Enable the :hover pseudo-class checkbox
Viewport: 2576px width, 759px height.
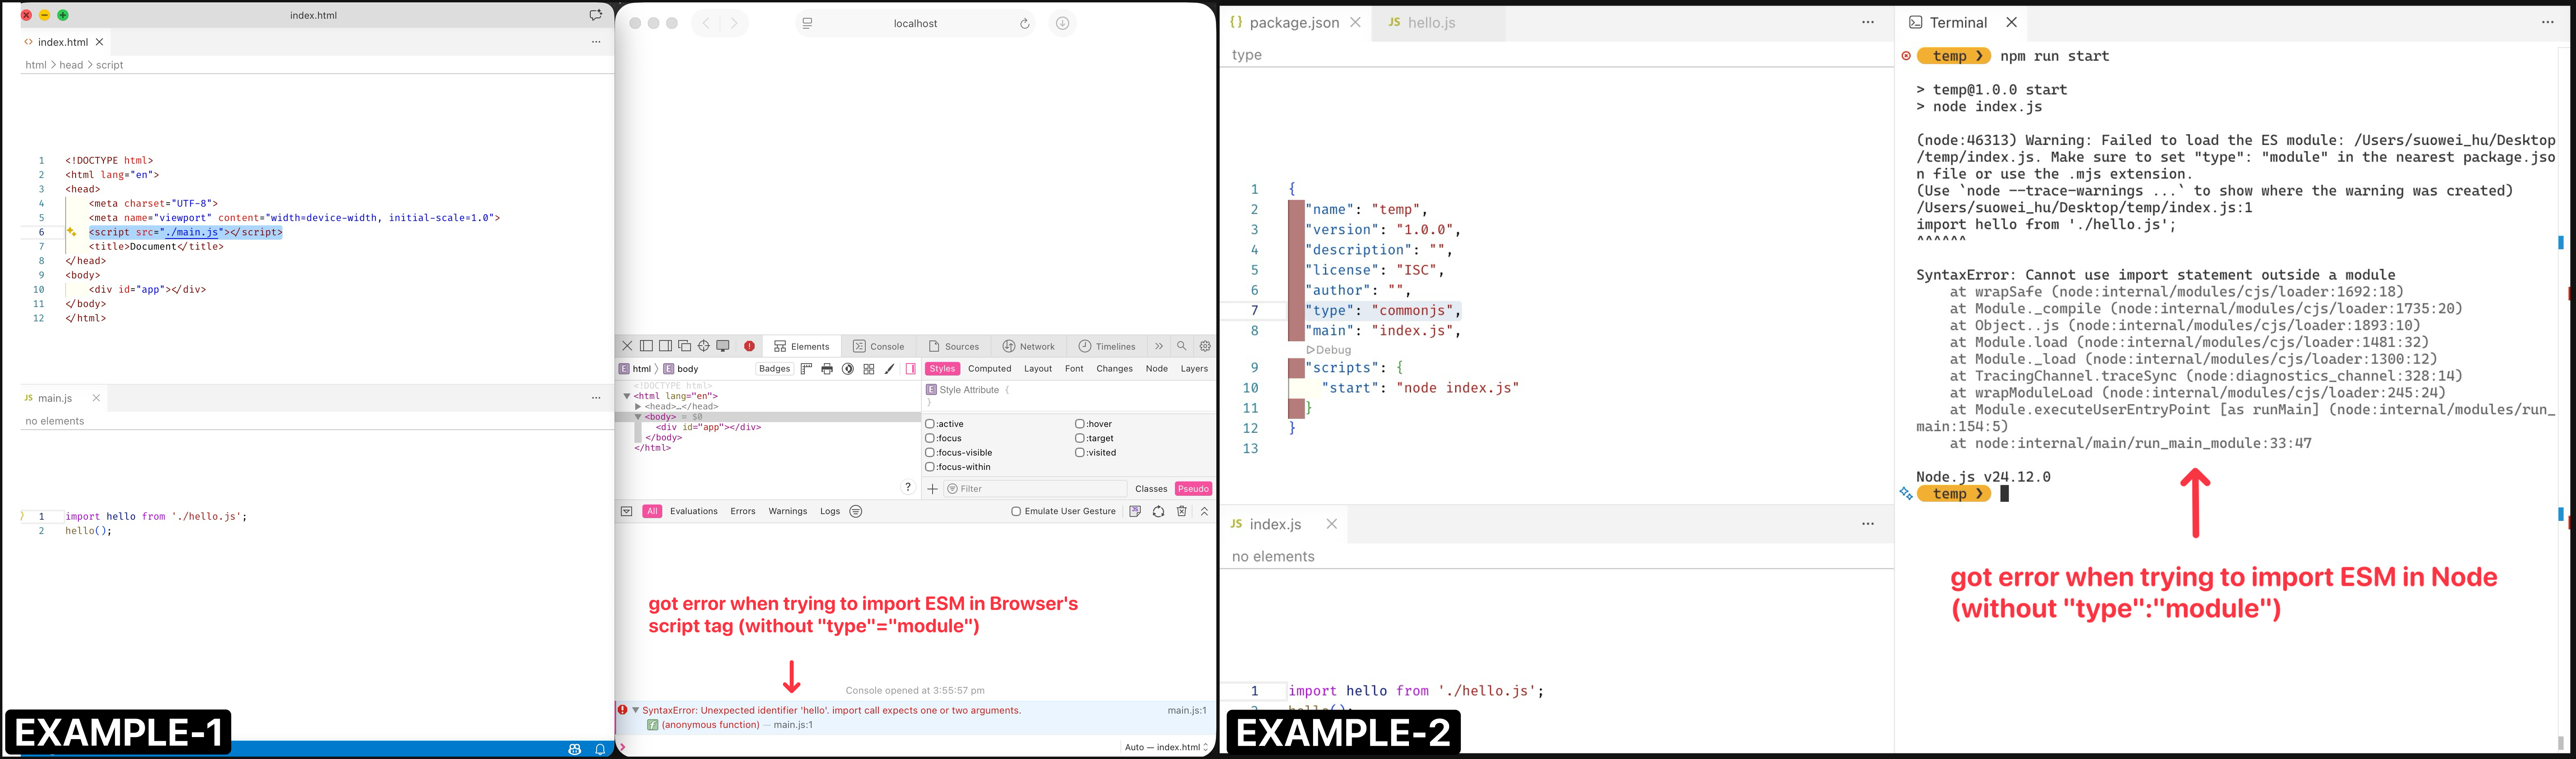(x=1080, y=424)
